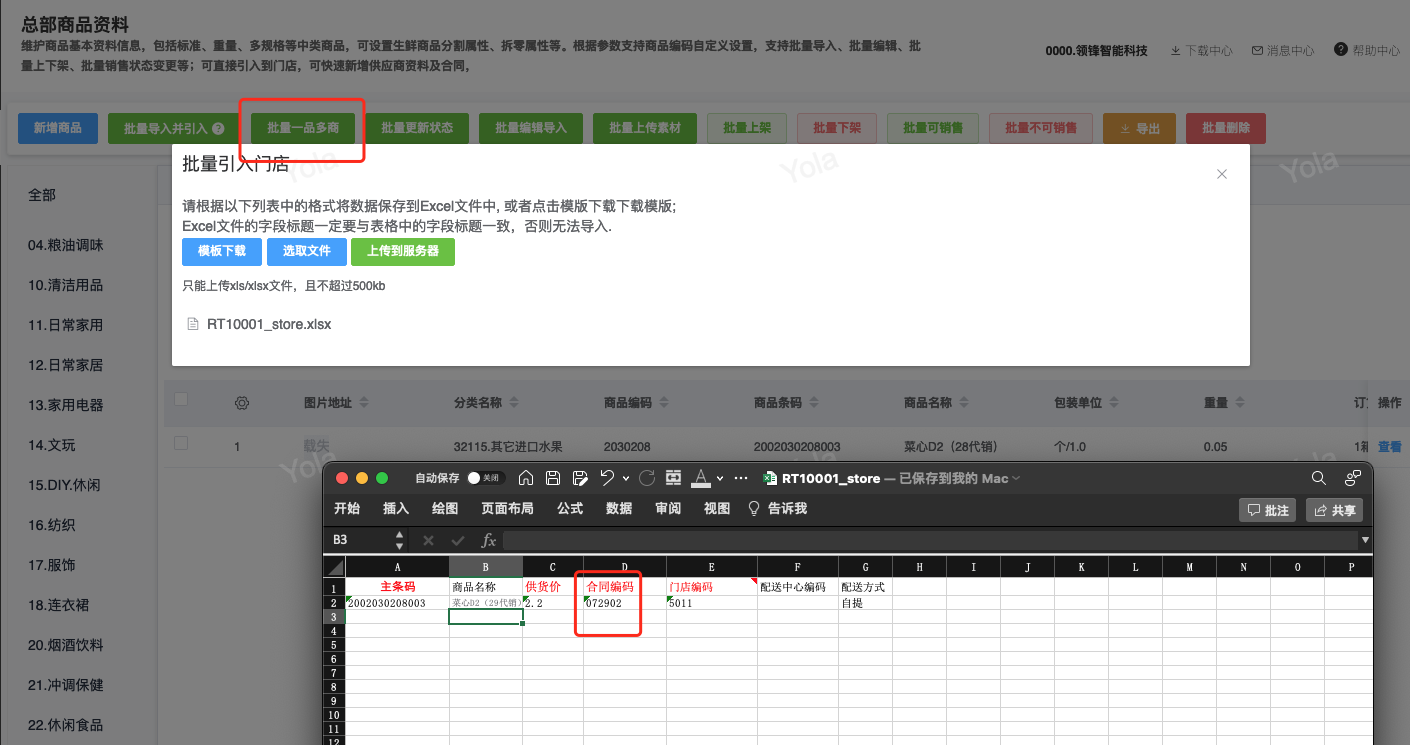1410x745 pixels.
Task: Click the Excel Home icon in title bar
Action: coord(526,478)
